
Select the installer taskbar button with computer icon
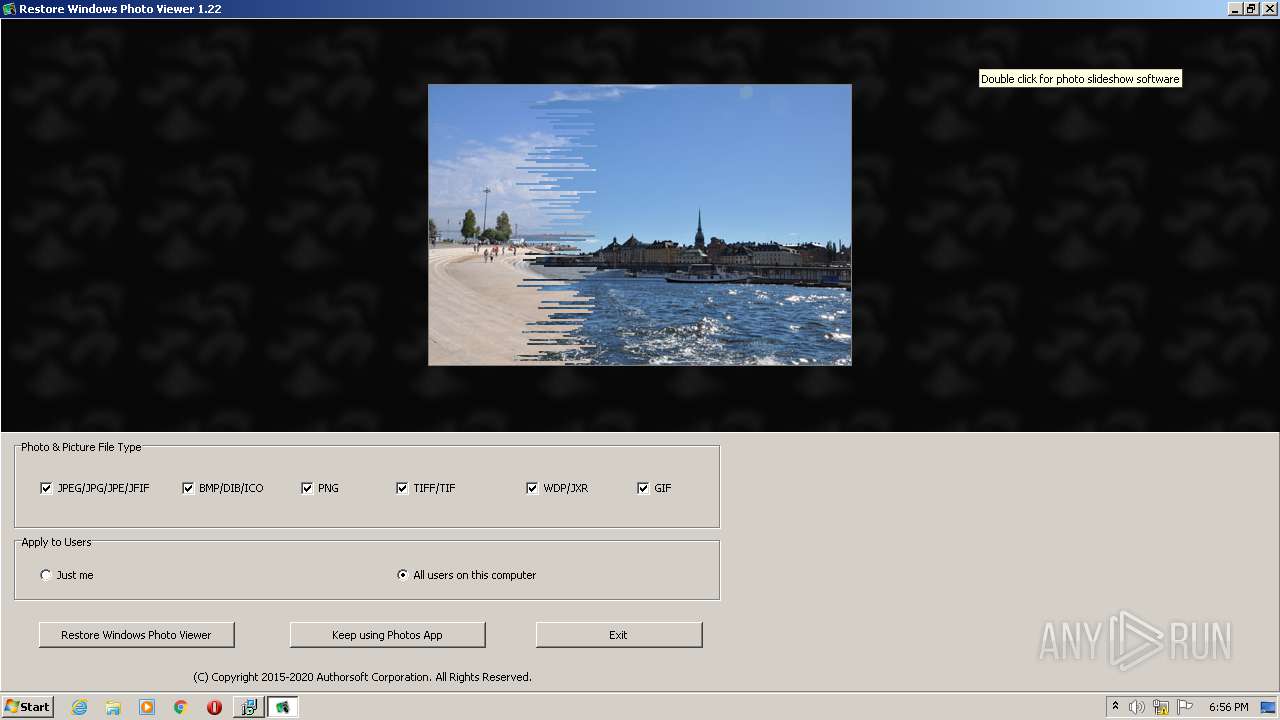248,707
